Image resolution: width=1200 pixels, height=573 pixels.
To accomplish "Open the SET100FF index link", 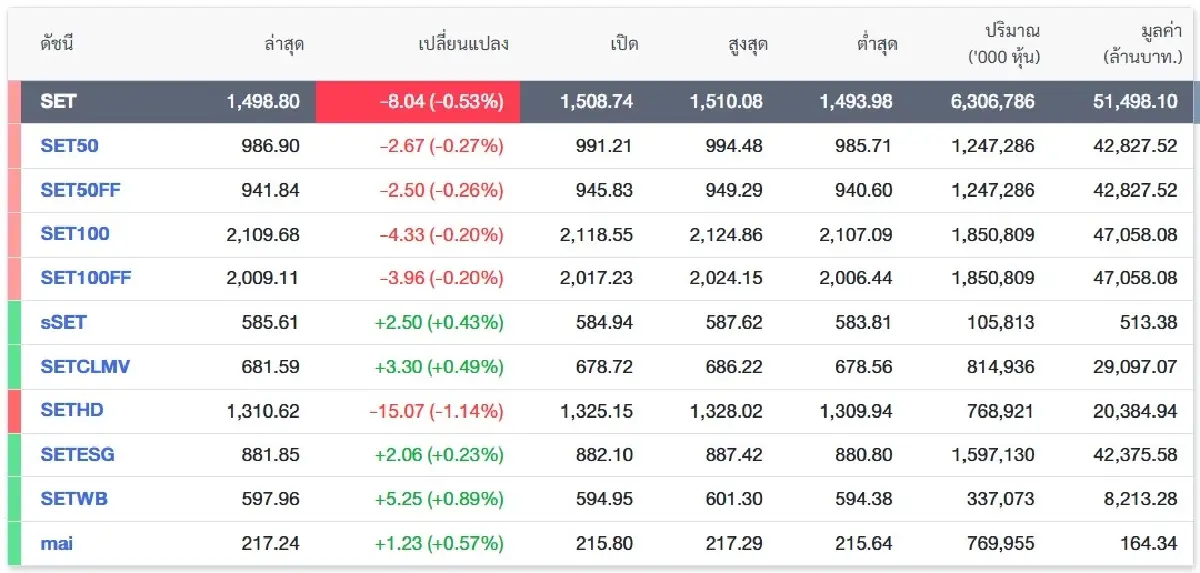I will pyautogui.click(x=86, y=278).
